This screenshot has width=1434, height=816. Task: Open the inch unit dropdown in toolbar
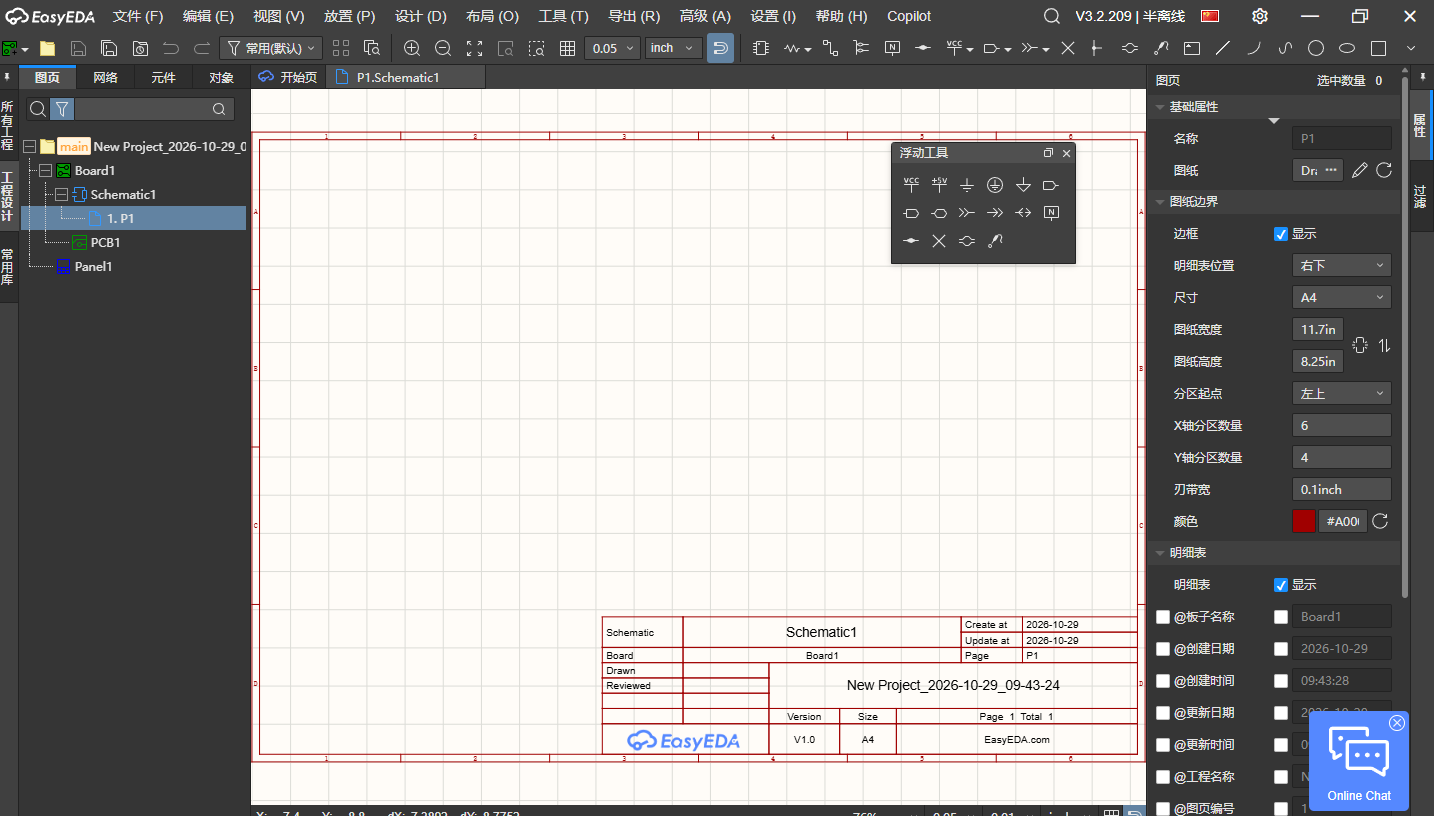pyautogui.click(x=671, y=48)
